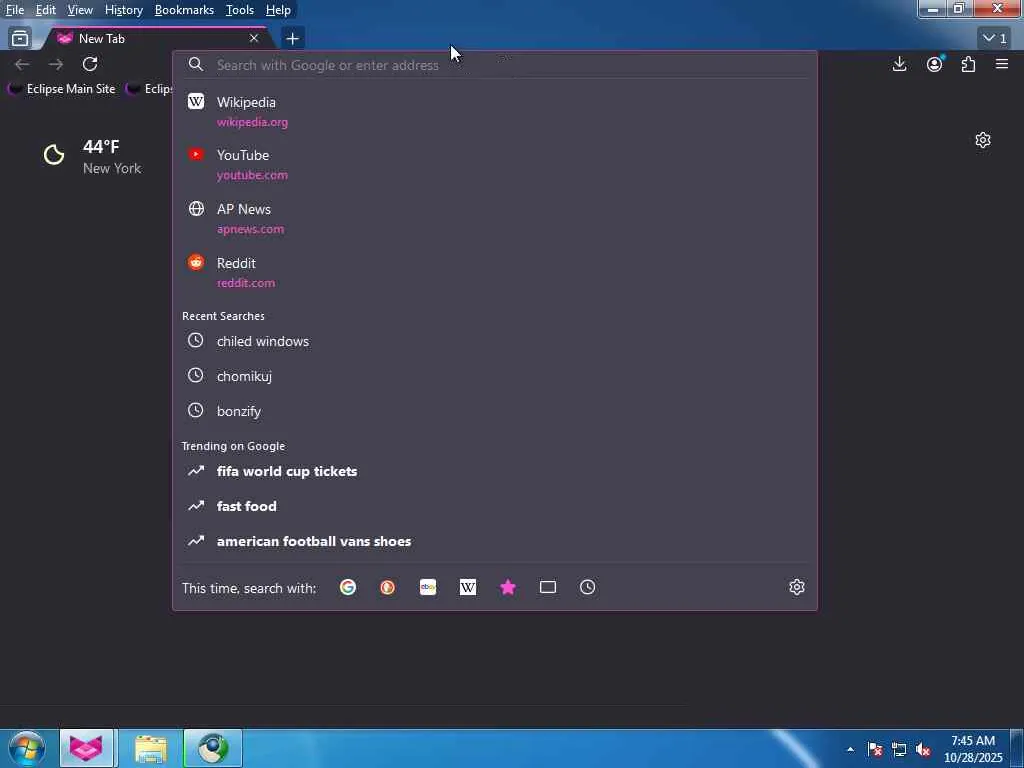Open the Help menu

[278, 10]
